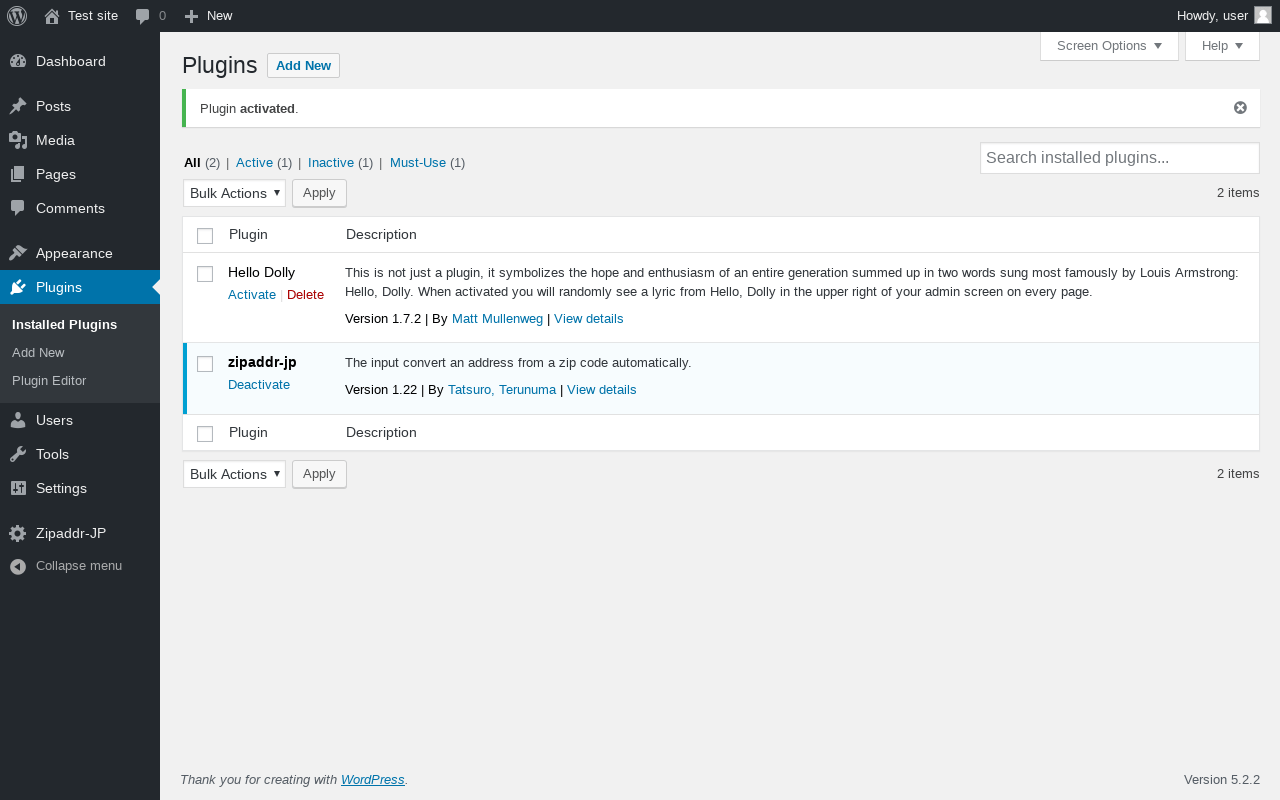Dismiss the Plugin activated notice
Image resolution: width=1280 pixels, height=800 pixels.
pos(1240,108)
